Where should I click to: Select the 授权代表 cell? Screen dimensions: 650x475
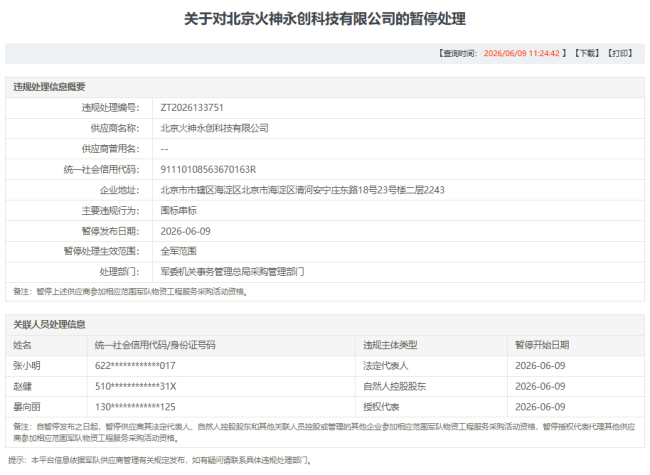pos(381,407)
